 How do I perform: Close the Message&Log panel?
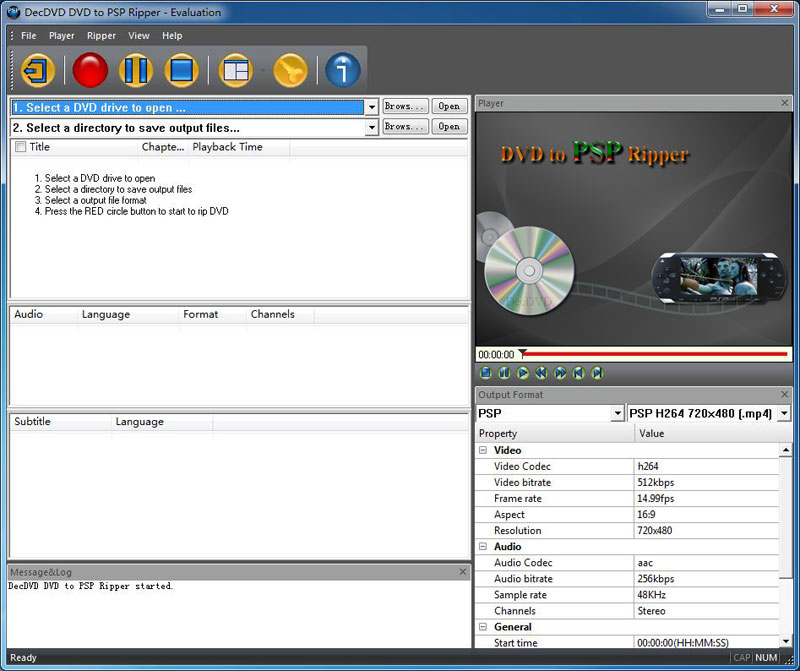tap(463, 572)
